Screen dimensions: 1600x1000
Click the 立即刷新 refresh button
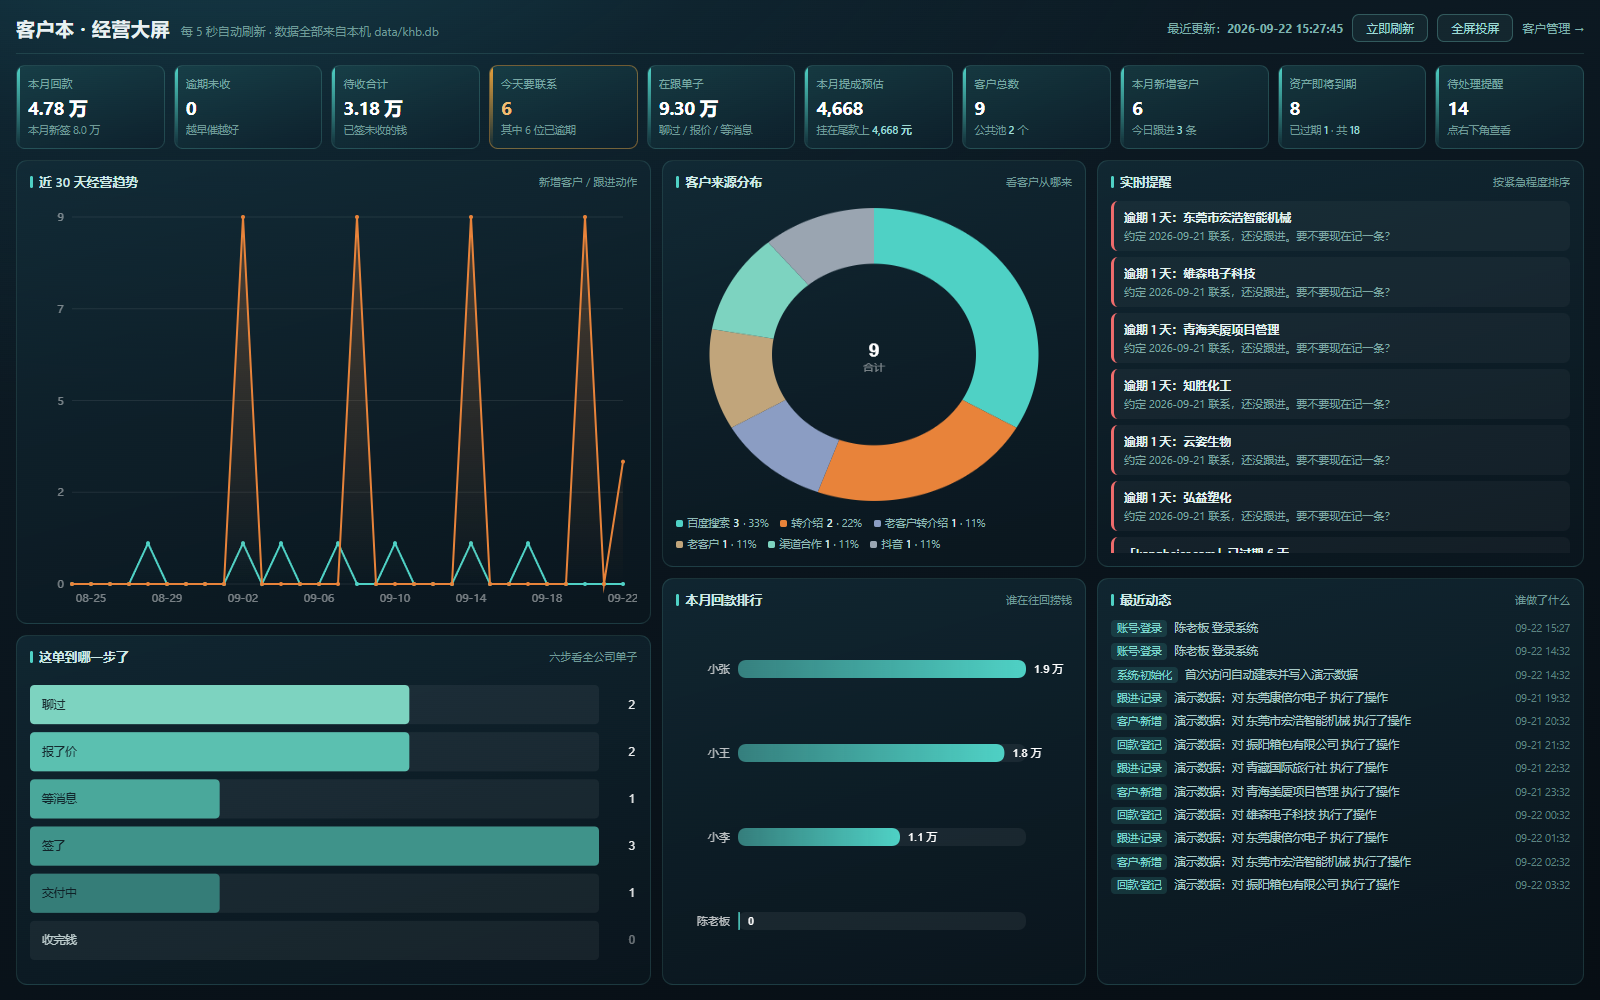coord(1390,28)
